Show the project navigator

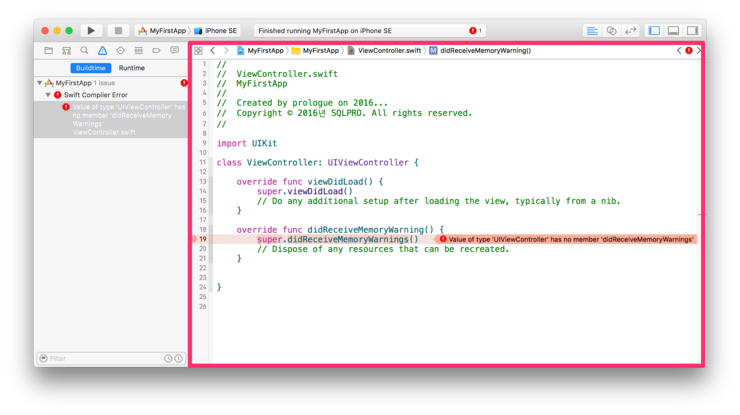click(x=48, y=51)
